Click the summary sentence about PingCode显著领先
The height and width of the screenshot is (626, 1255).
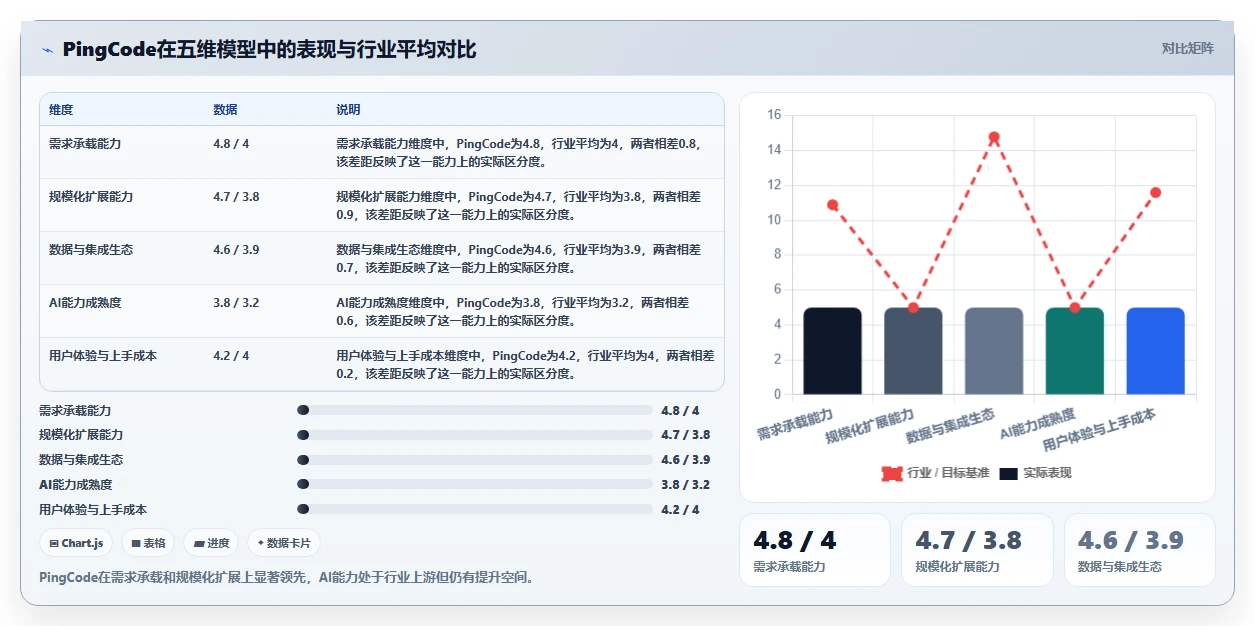[286, 577]
